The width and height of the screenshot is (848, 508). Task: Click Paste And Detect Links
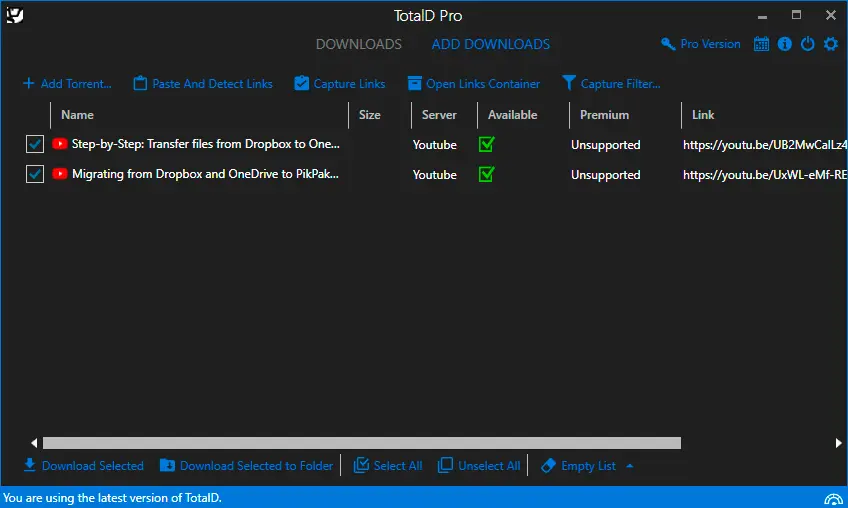pos(203,83)
